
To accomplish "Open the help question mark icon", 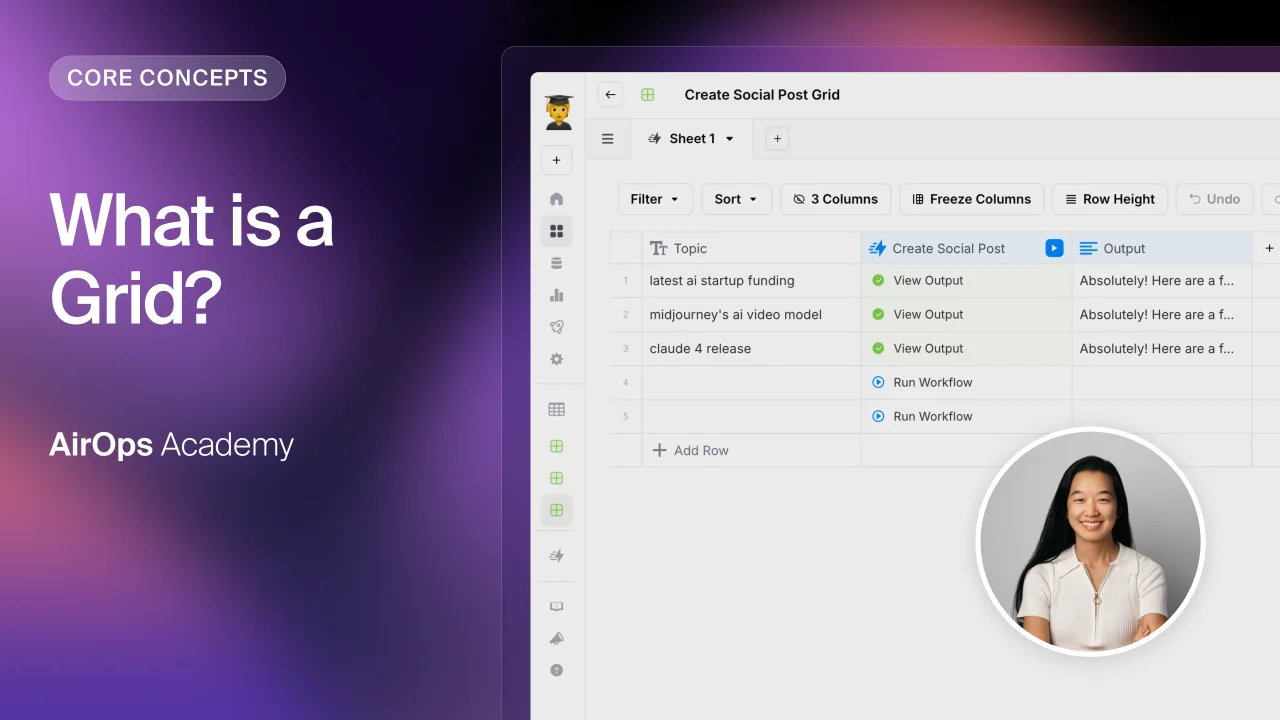I will pos(557,670).
